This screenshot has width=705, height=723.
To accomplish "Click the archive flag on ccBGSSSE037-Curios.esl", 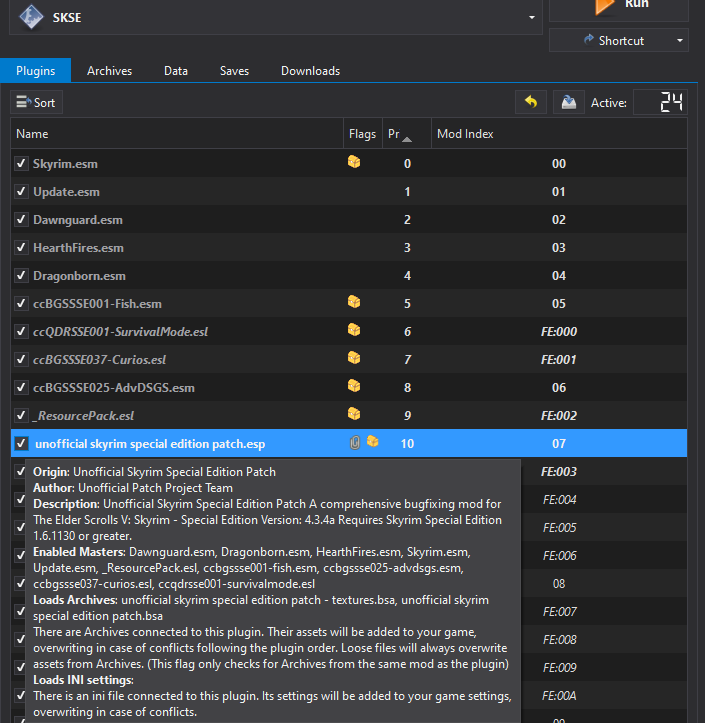I will 354,358.
